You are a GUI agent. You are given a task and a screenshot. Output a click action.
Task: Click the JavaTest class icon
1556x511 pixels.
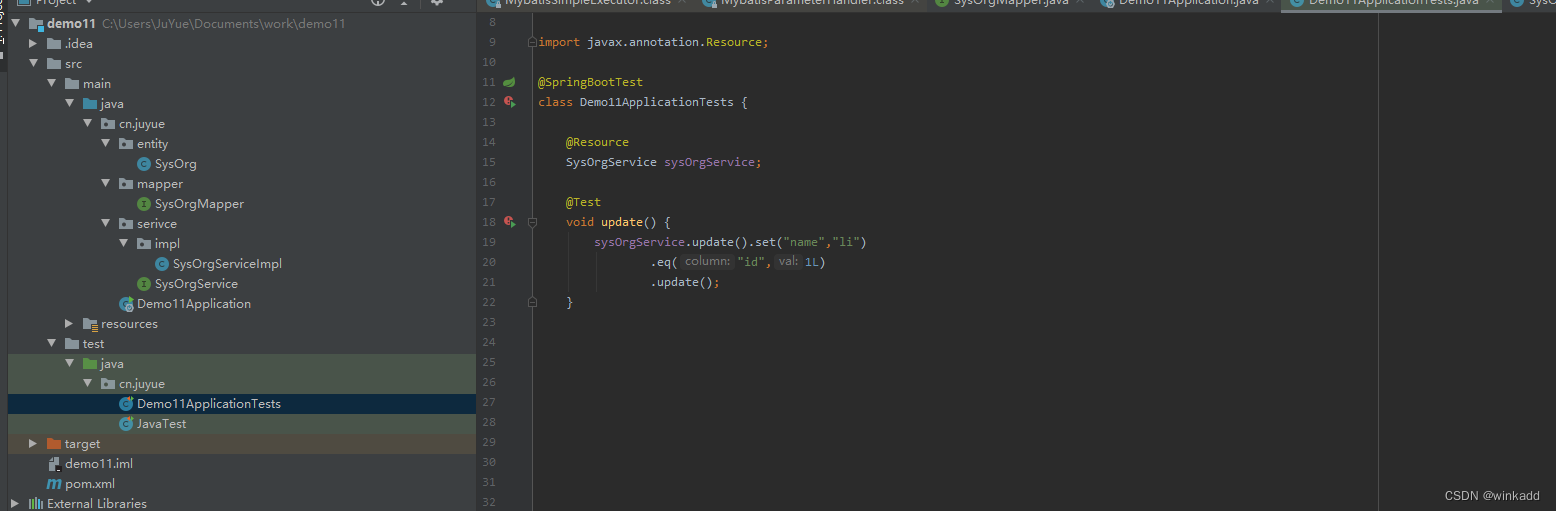(x=126, y=424)
